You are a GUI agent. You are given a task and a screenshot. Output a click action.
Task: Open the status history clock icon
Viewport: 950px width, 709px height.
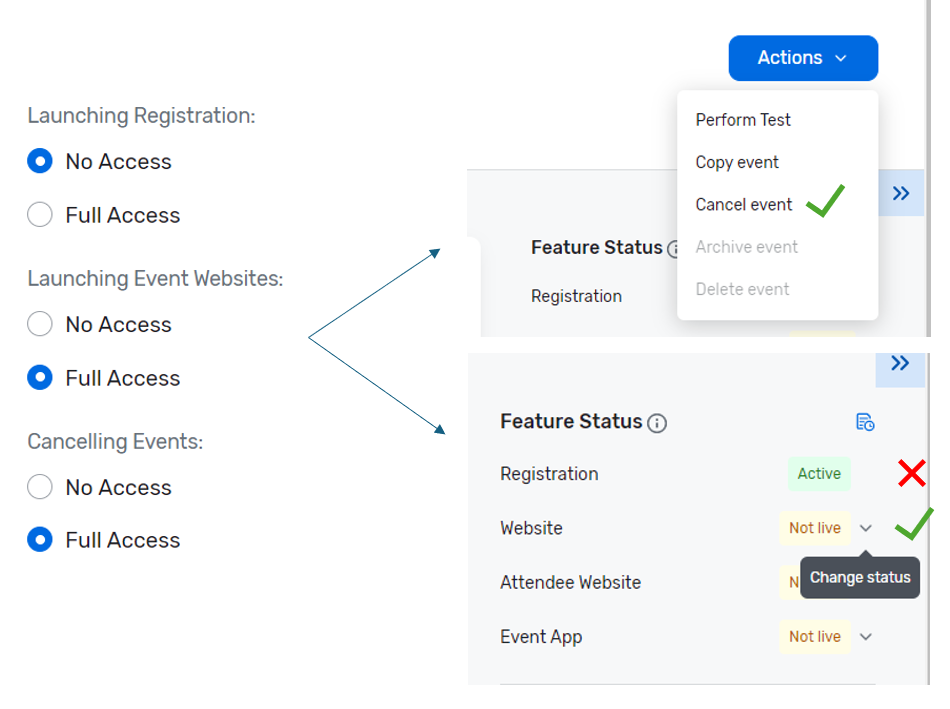[865, 422]
